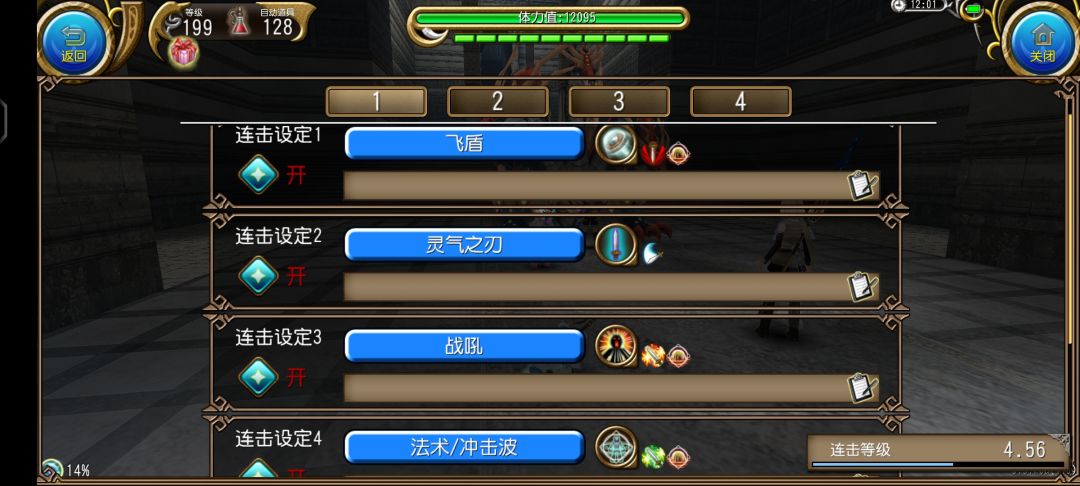Click the 灵气之刃 sword skill icon
1080x486 pixels.
614,244
